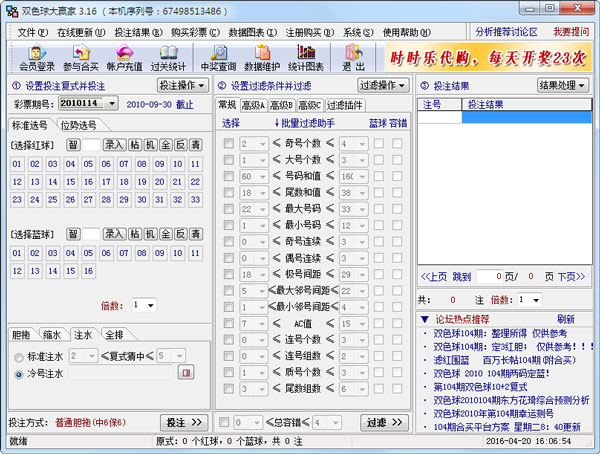
Task: Enable the 奇号个数 filter checkbox
Action: click(225, 144)
